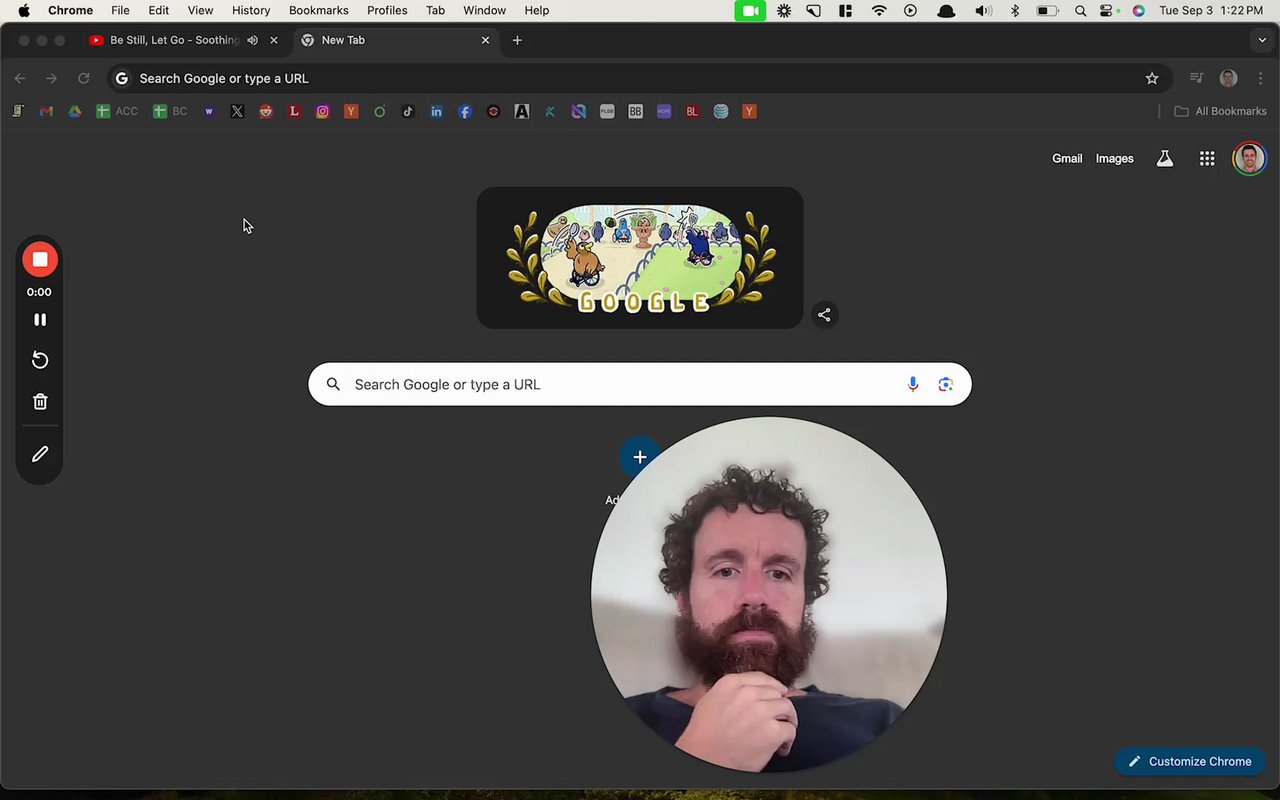Expand the tab search dropdown arrow

tap(1262, 40)
